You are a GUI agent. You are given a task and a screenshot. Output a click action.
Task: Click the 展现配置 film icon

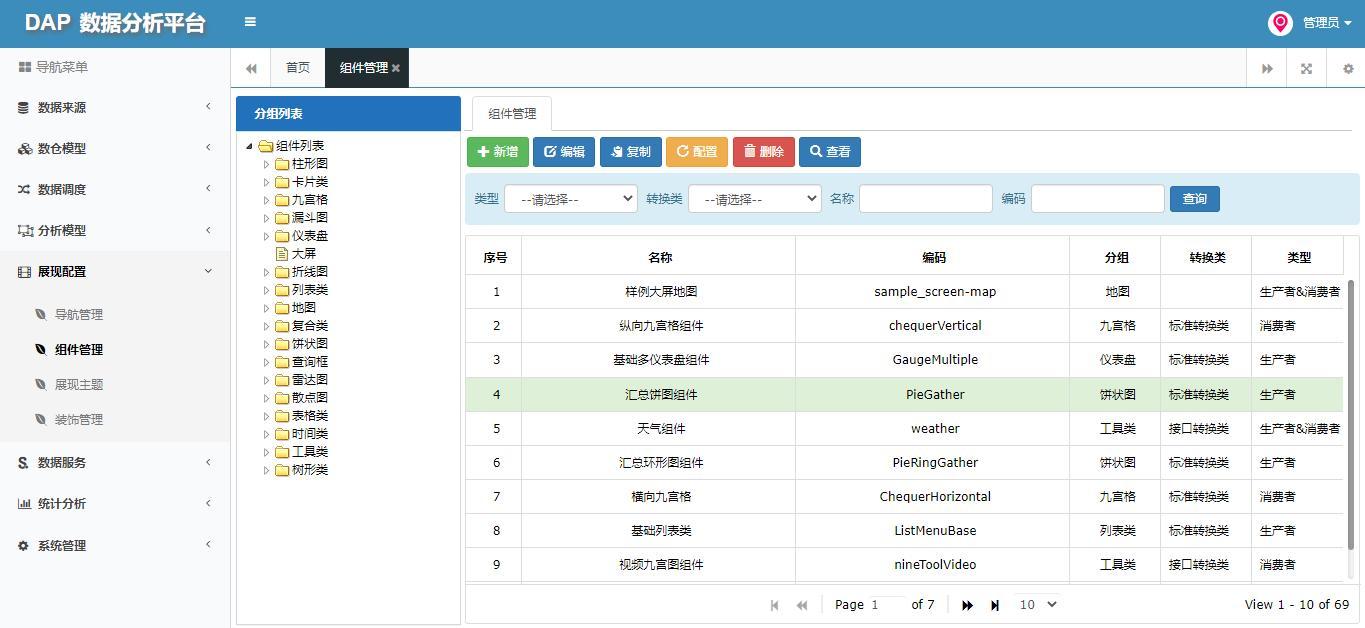pyautogui.click(x=24, y=271)
